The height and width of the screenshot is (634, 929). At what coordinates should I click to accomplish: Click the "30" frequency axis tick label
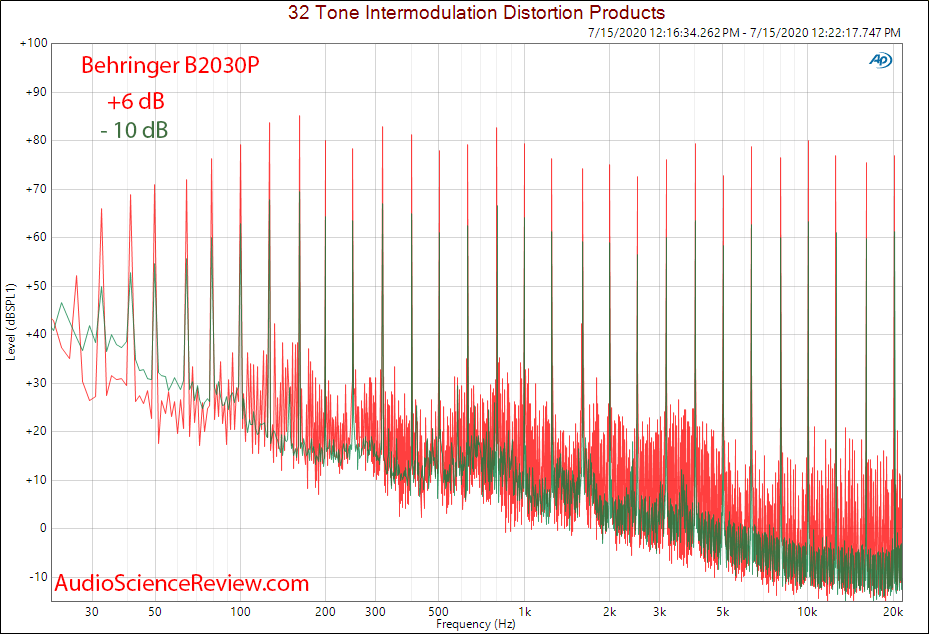tap(92, 612)
